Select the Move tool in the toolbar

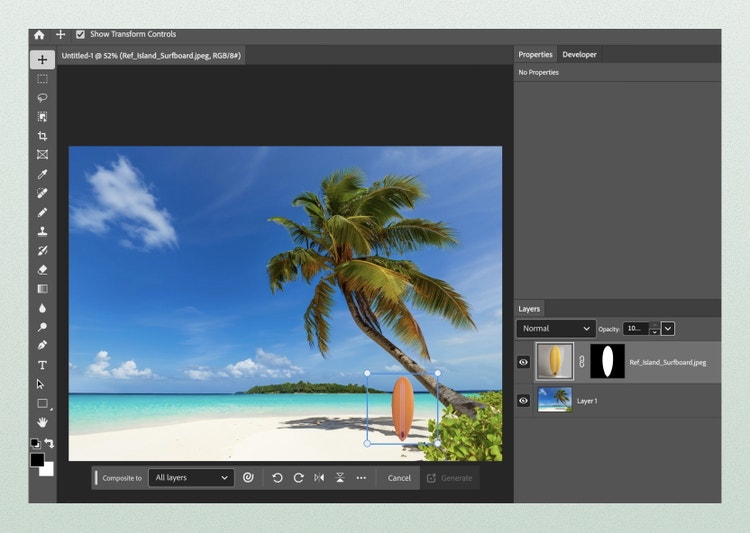[x=43, y=59]
